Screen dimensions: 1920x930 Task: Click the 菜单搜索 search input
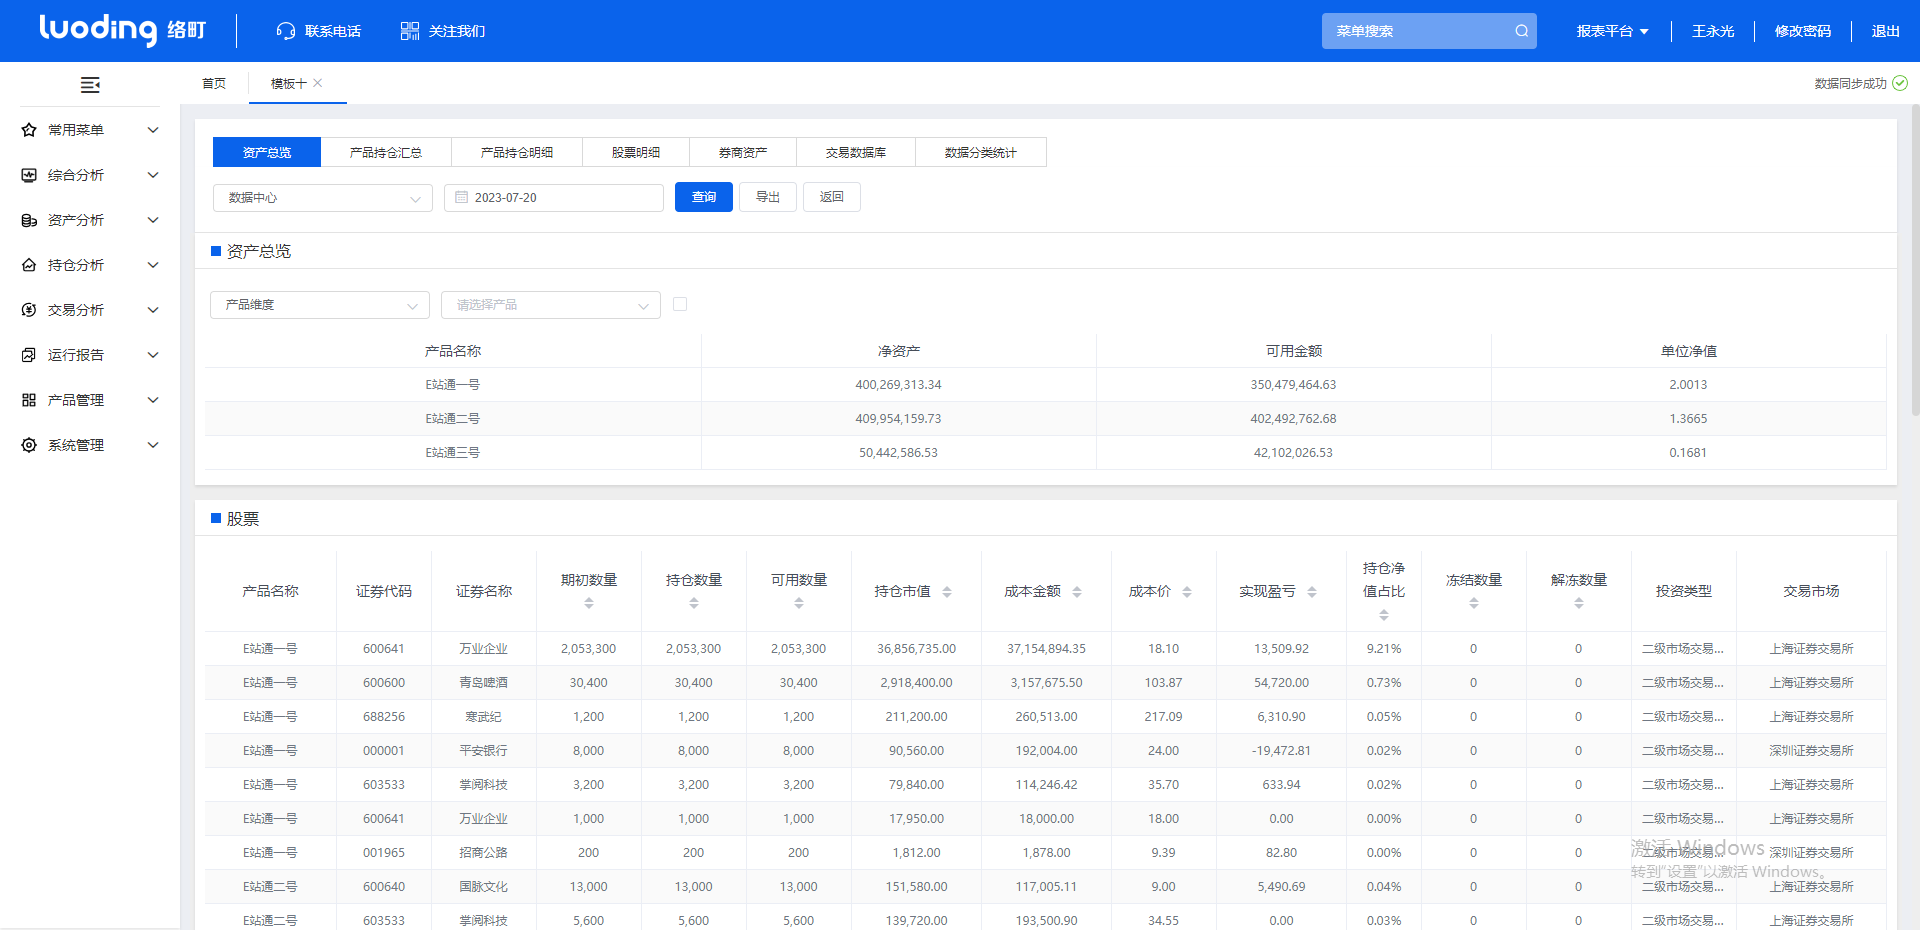(x=1429, y=31)
